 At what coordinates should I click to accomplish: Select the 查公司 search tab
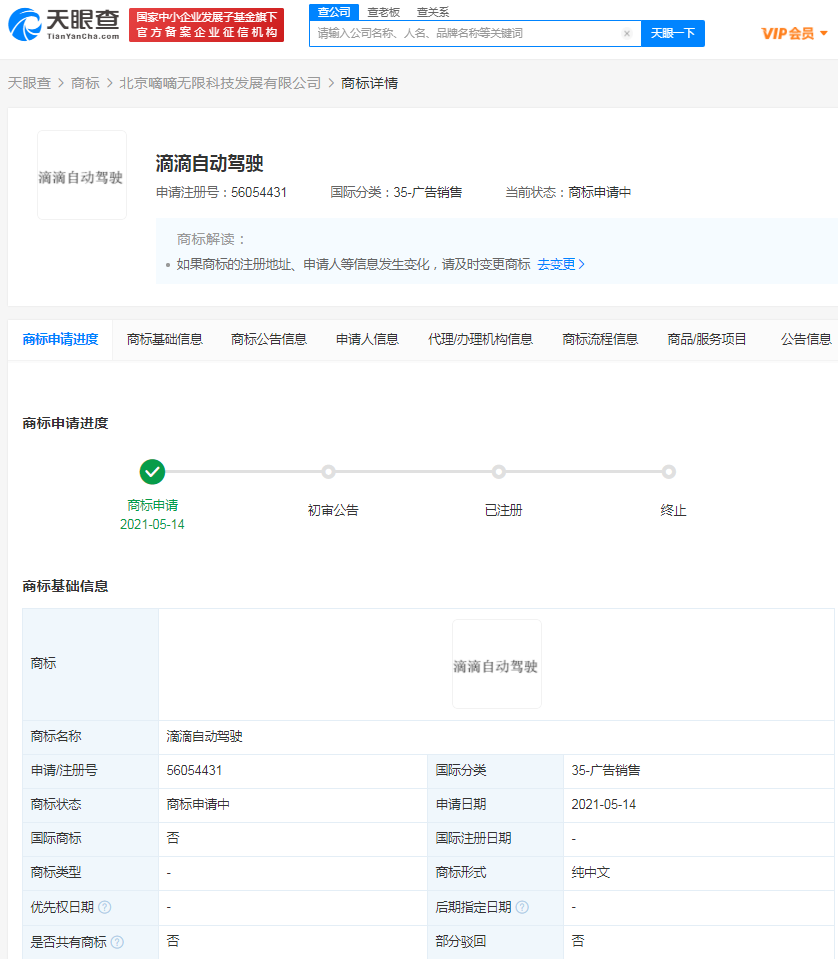coord(333,13)
